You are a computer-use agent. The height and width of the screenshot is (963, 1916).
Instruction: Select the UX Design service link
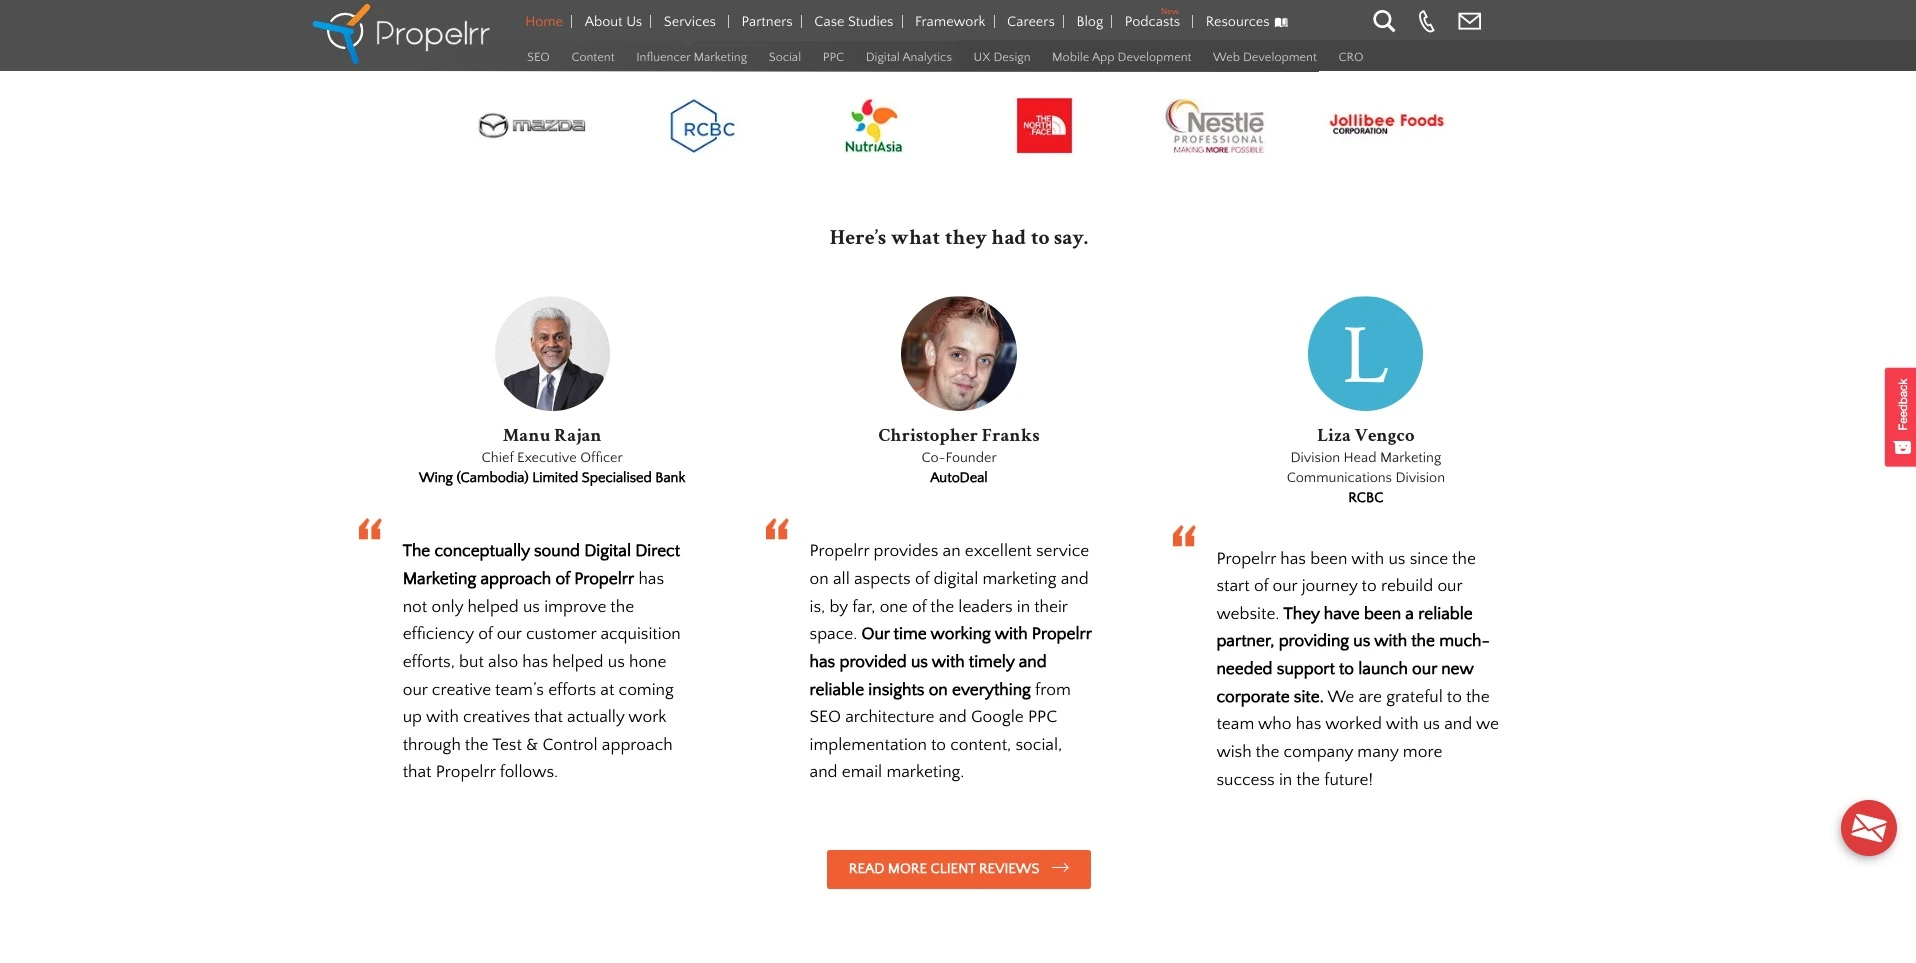1001,57
